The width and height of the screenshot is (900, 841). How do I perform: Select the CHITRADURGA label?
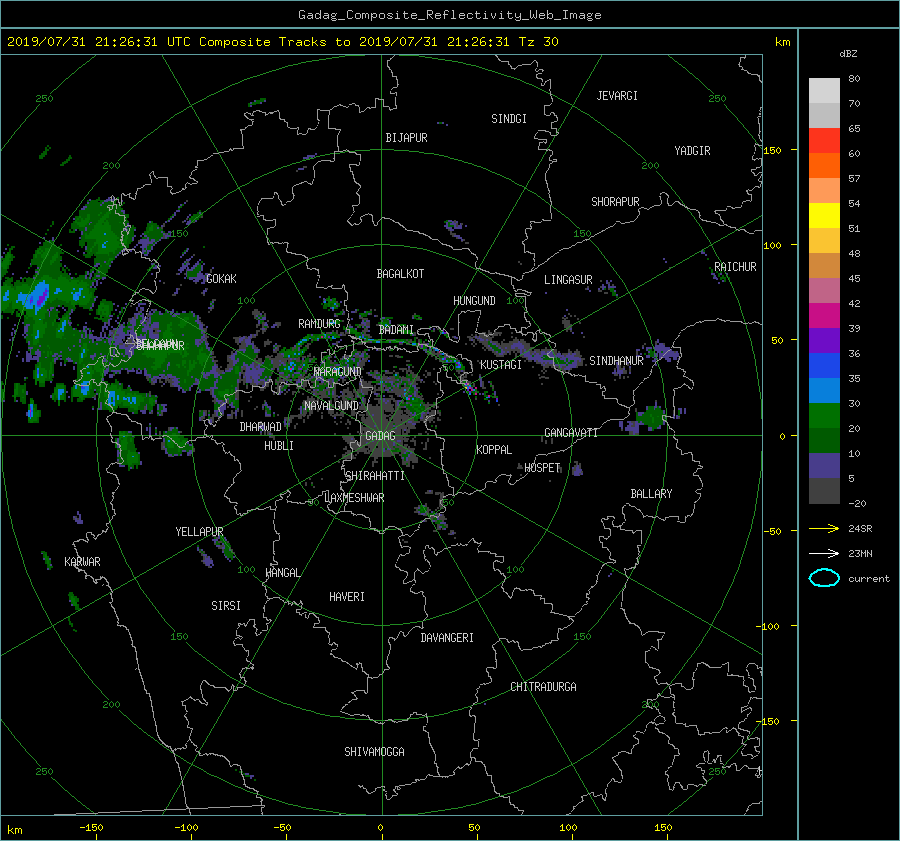(x=543, y=687)
